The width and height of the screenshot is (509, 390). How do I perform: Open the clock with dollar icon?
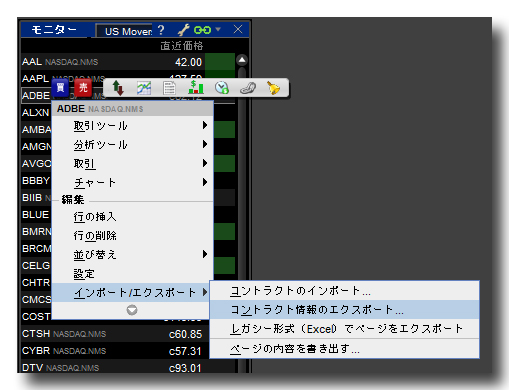[x=222, y=88]
